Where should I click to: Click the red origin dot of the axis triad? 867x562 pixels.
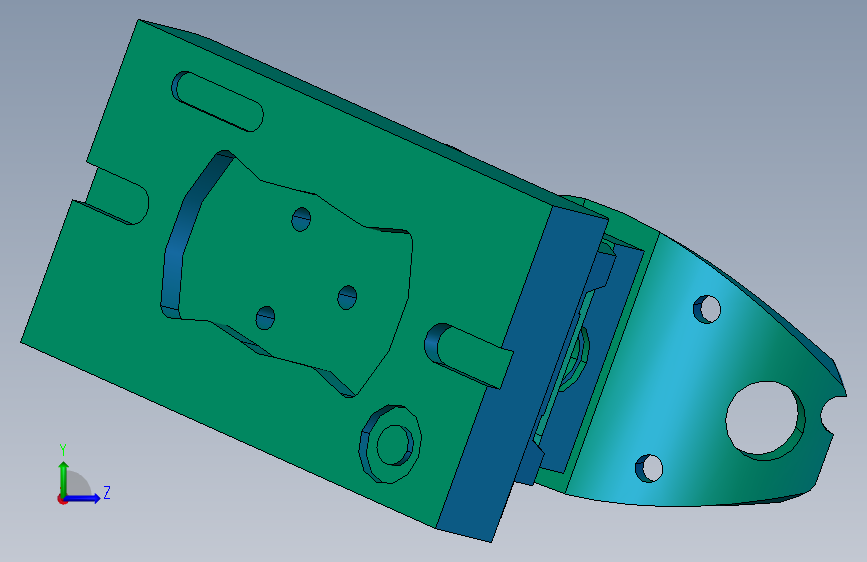(62, 499)
